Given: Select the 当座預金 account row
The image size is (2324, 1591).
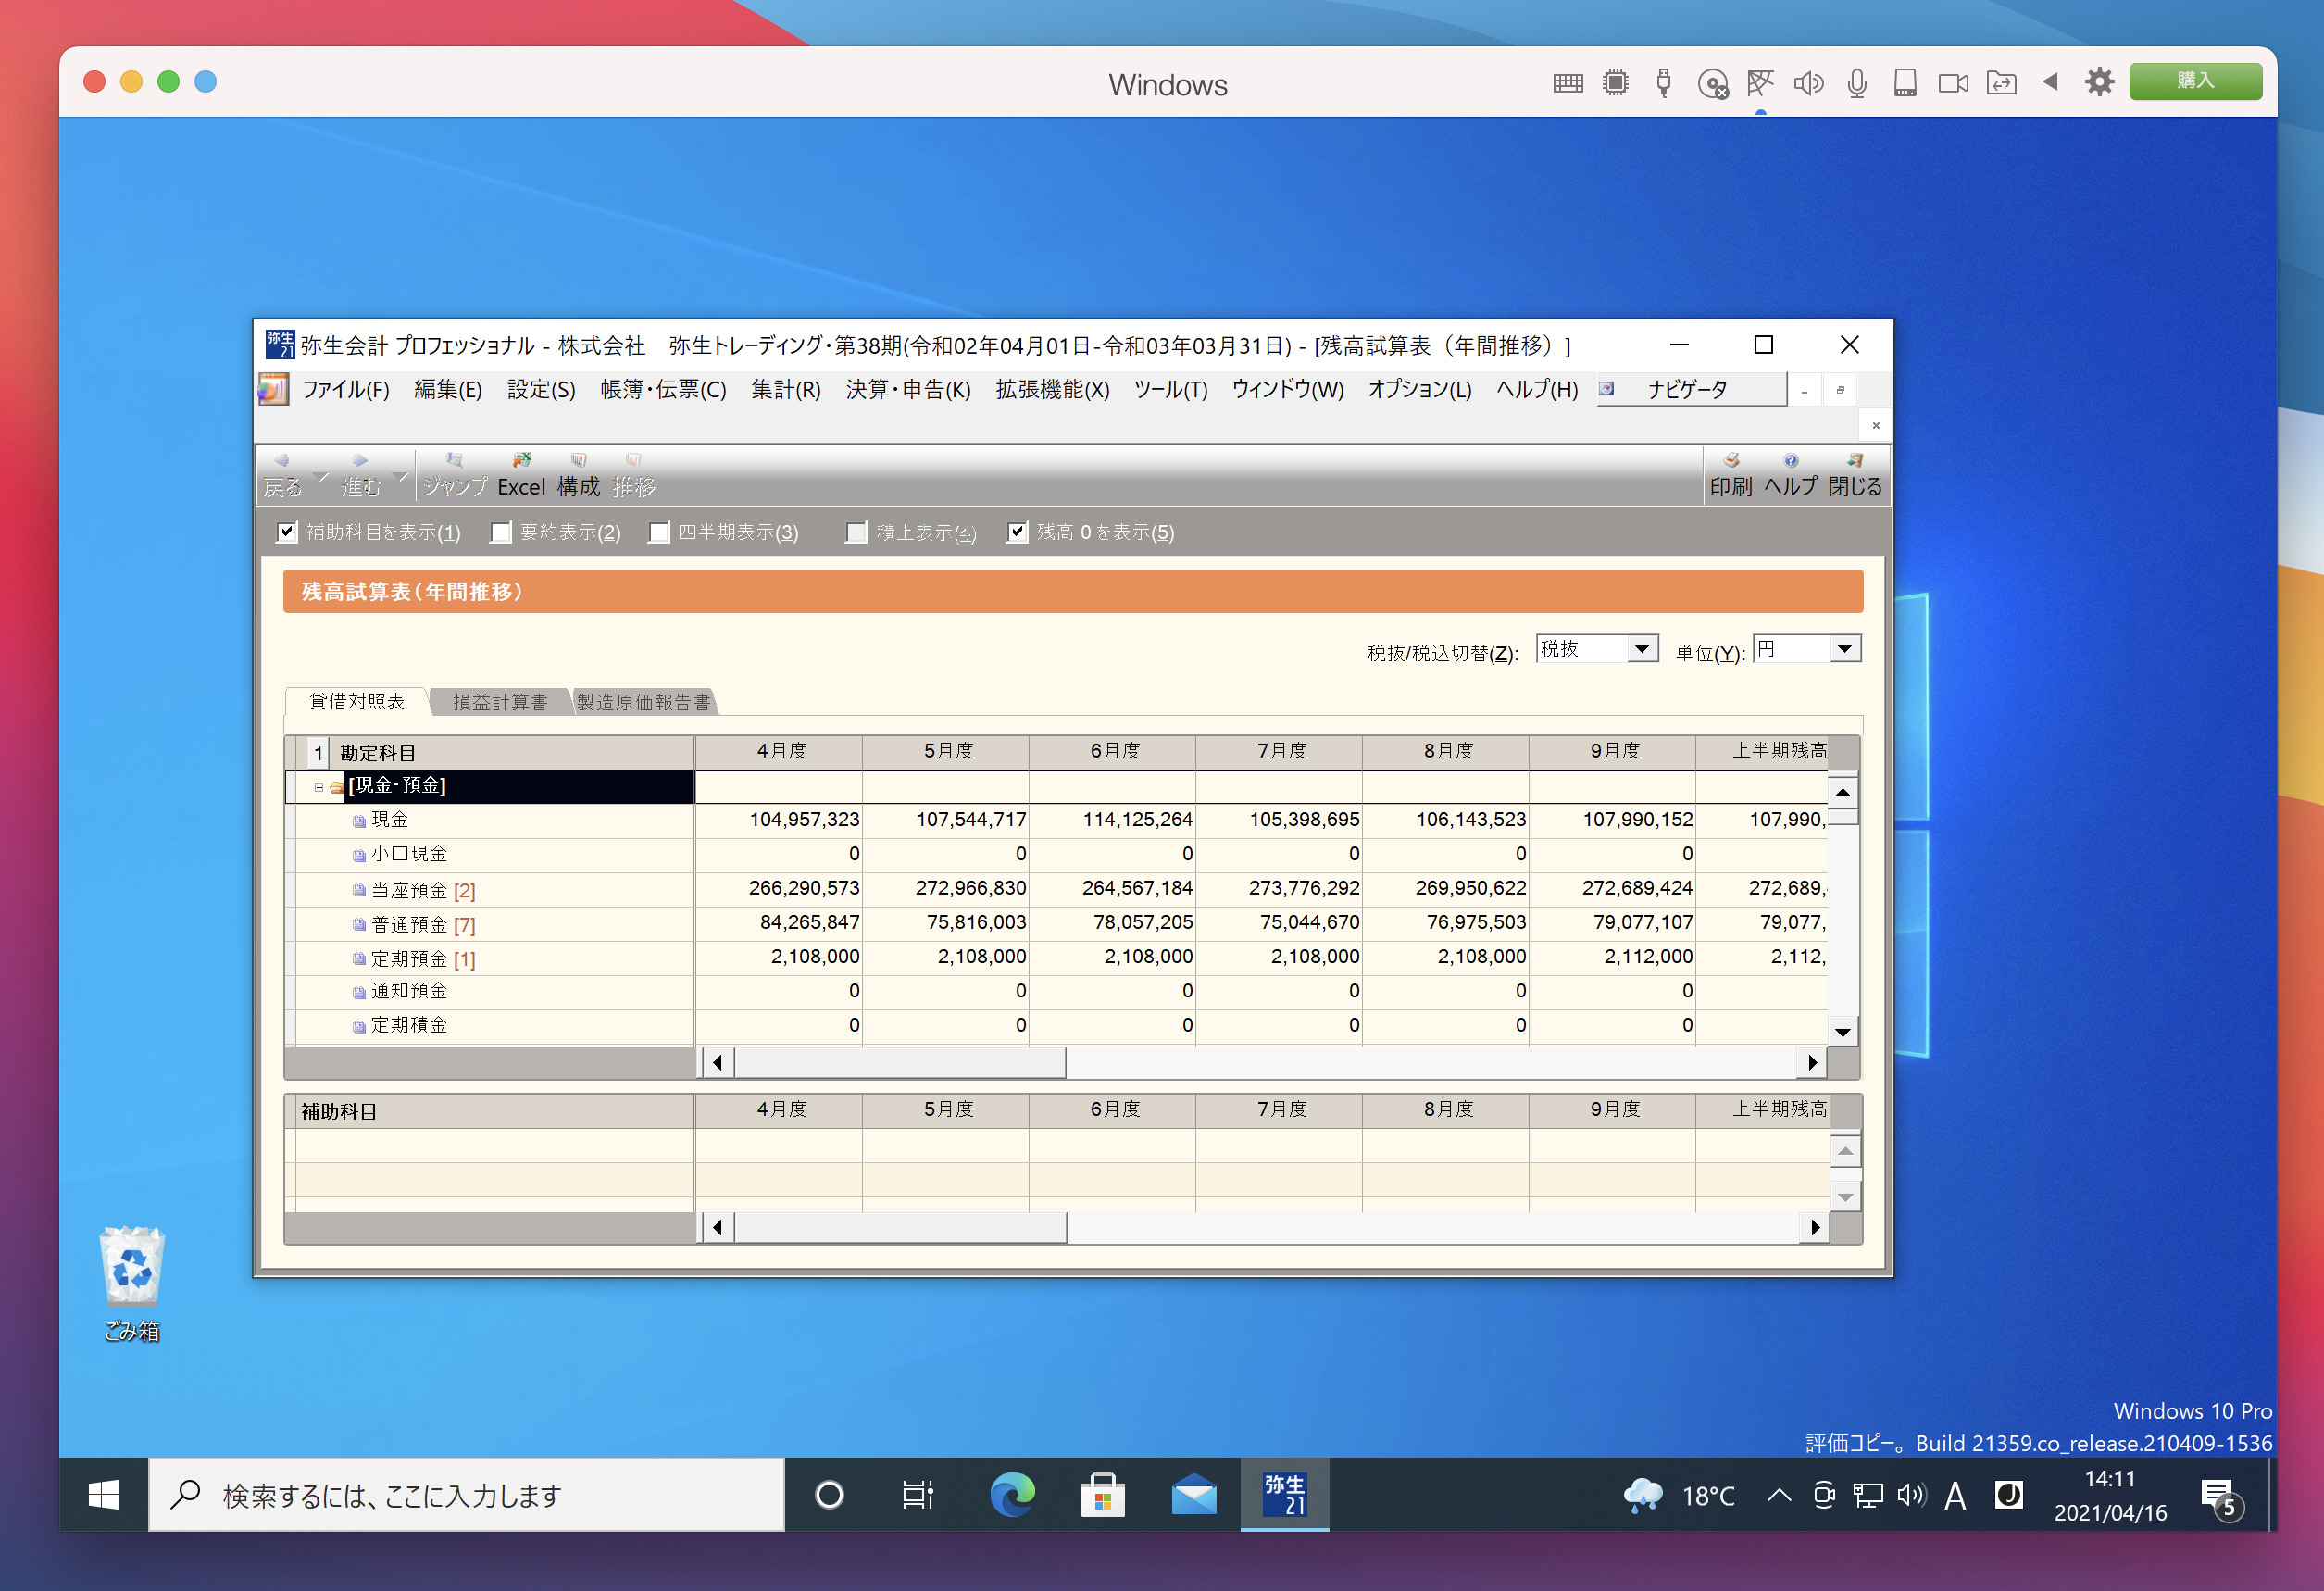Looking at the screenshot, I should [x=410, y=890].
